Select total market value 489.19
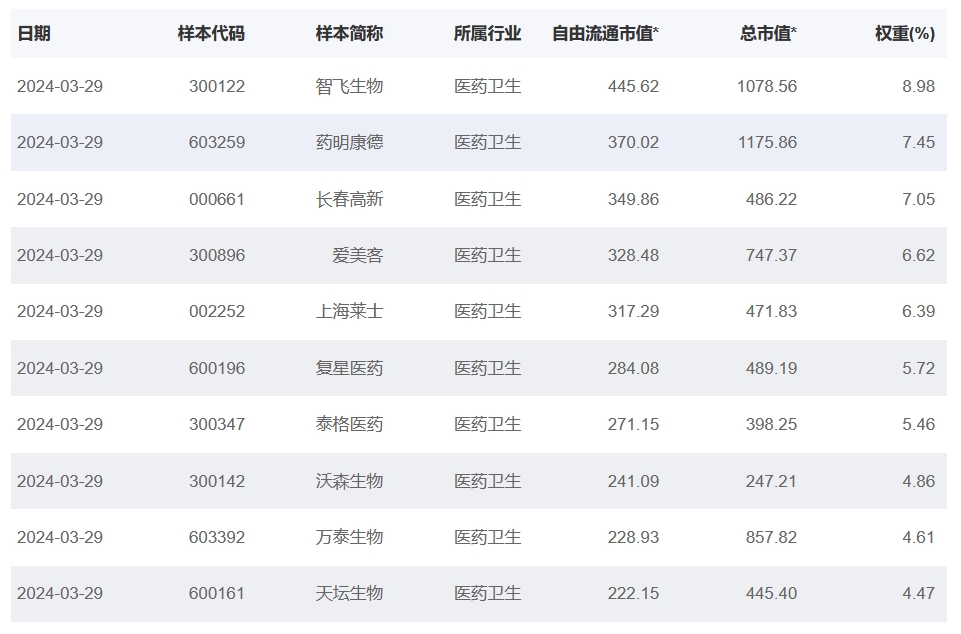The width and height of the screenshot is (961, 634). point(772,368)
